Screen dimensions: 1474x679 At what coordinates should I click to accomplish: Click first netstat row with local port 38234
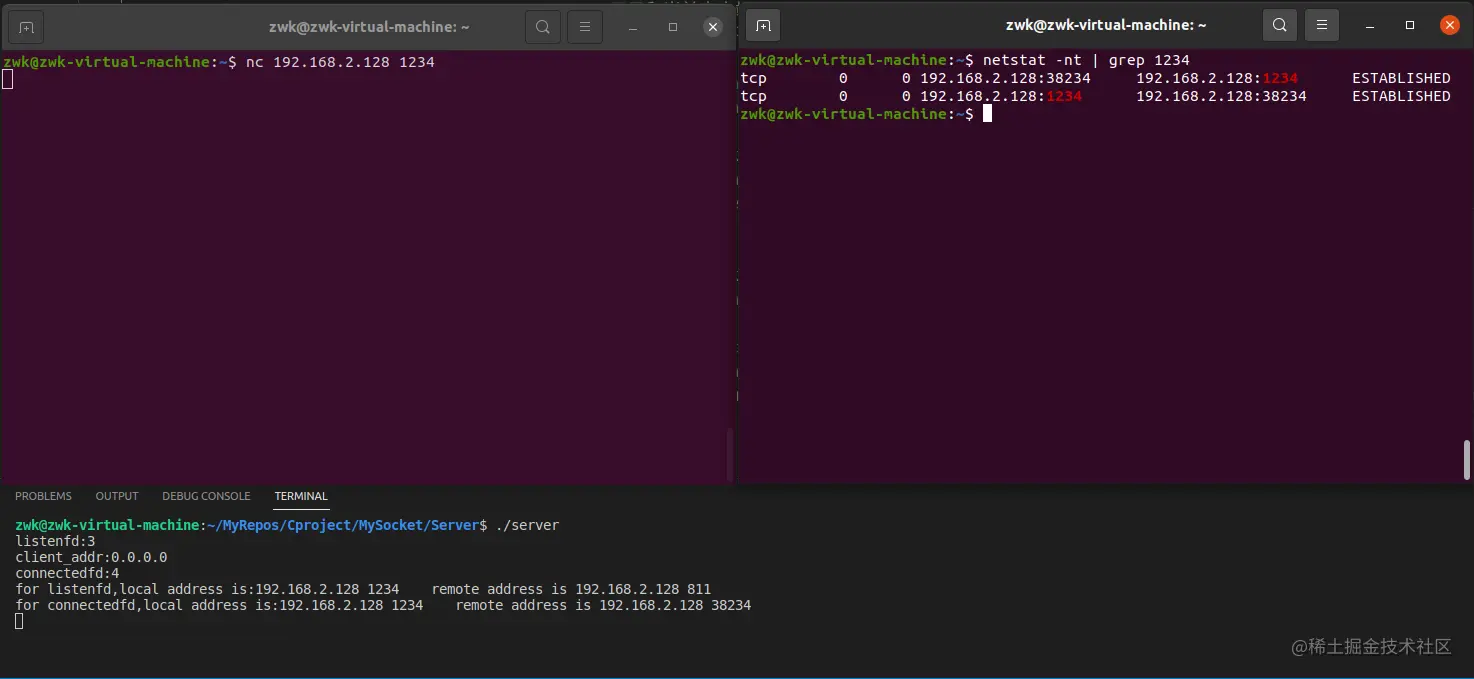[1095, 78]
